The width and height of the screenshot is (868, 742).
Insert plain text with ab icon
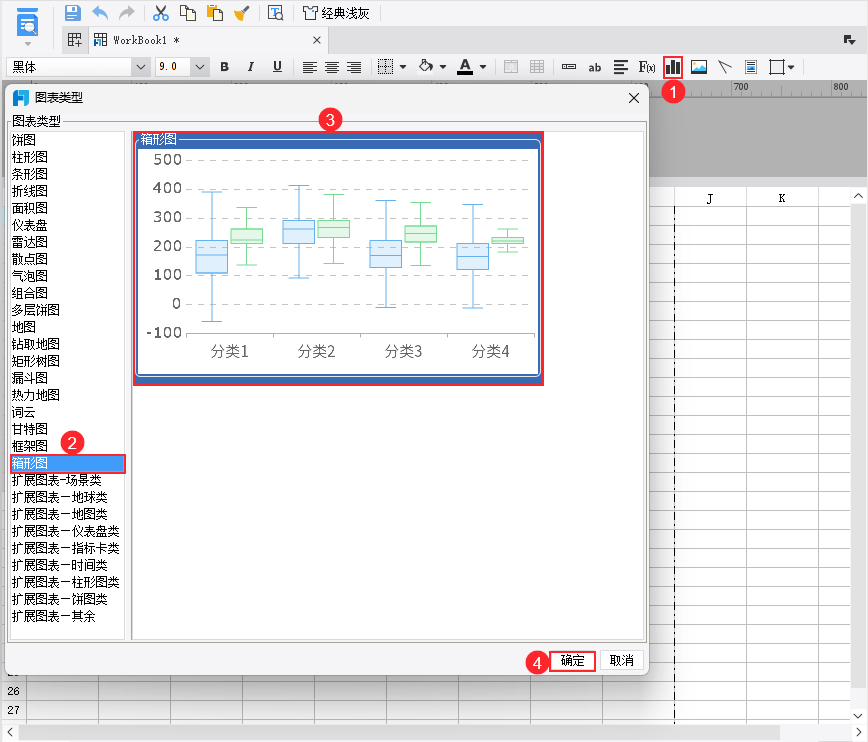click(595, 68)
